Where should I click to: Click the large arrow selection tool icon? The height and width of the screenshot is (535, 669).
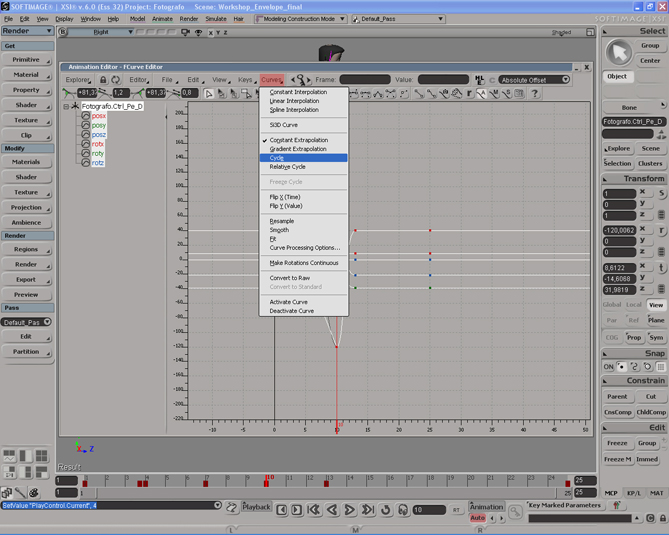tap(619, 52)
